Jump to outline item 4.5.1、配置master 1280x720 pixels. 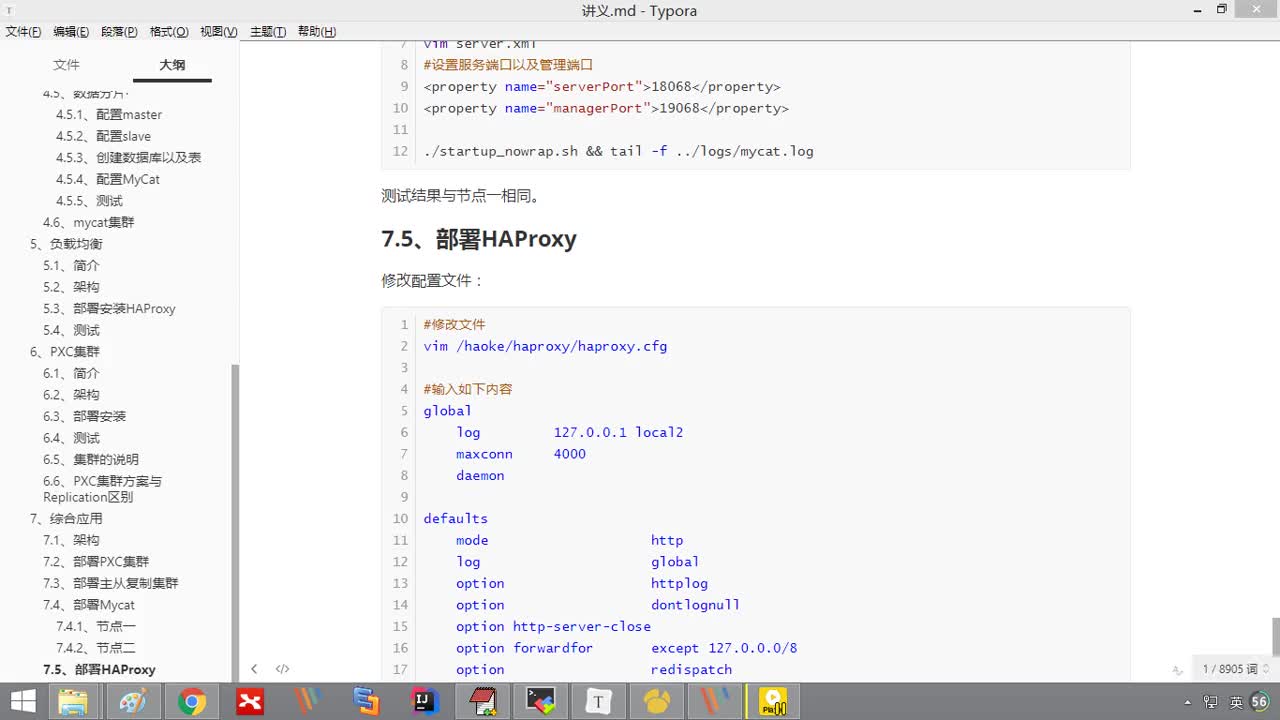109,114
